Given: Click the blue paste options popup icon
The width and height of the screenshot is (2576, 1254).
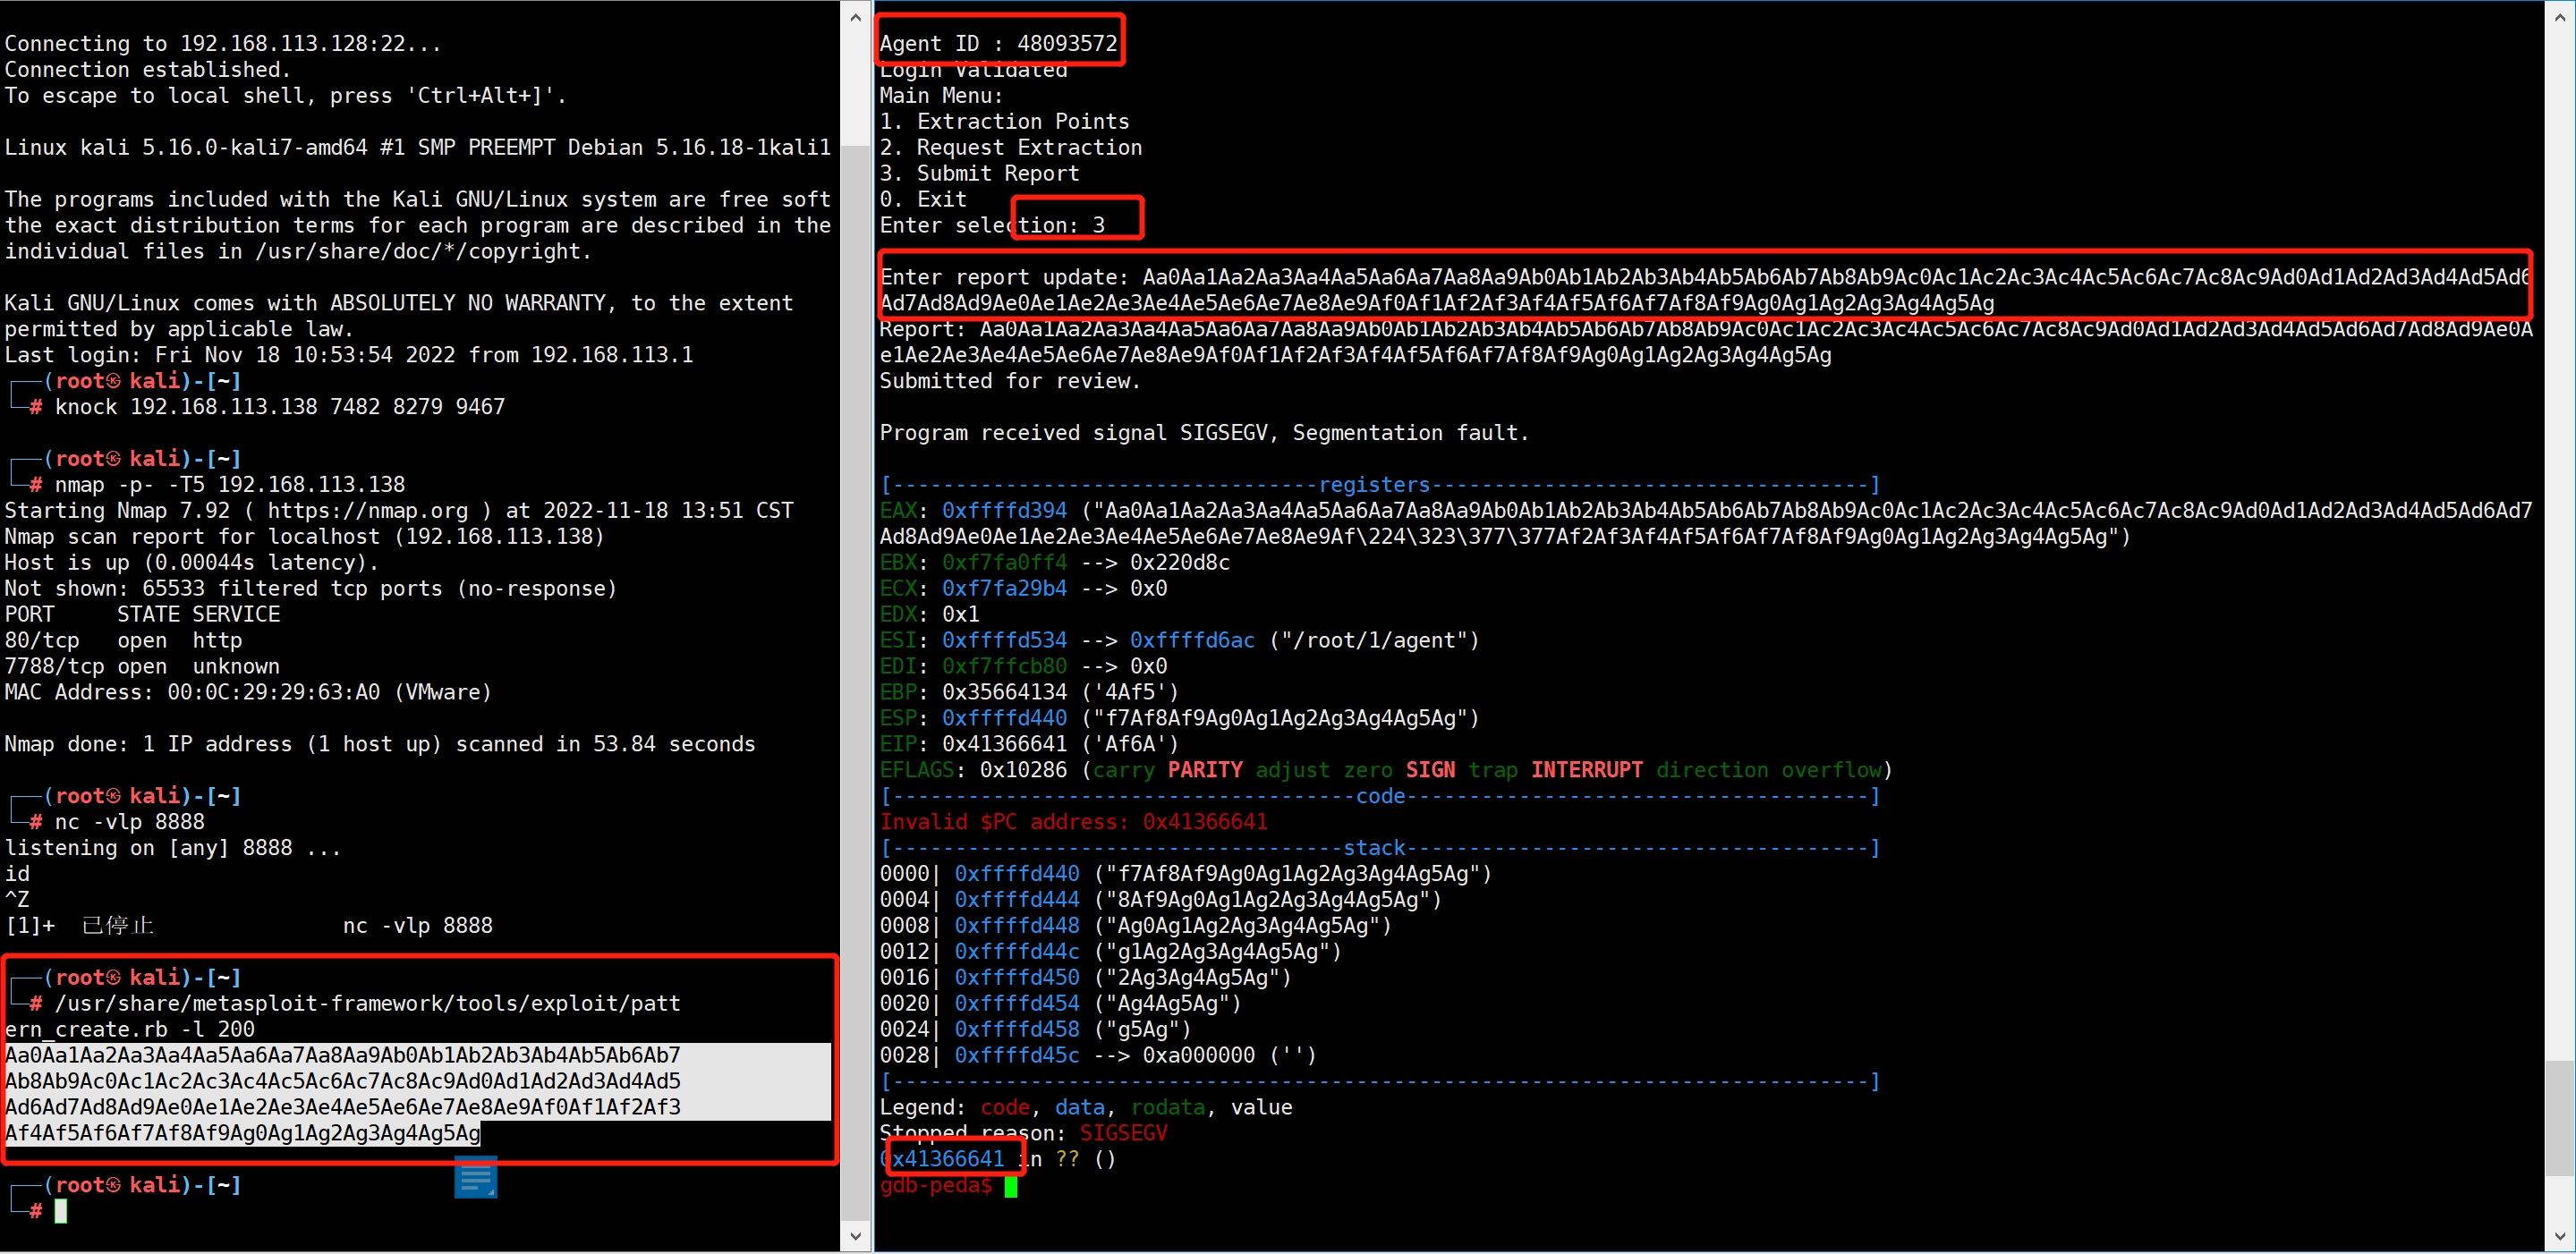Looking at the screenshot, I should [x=475, y=1179].
